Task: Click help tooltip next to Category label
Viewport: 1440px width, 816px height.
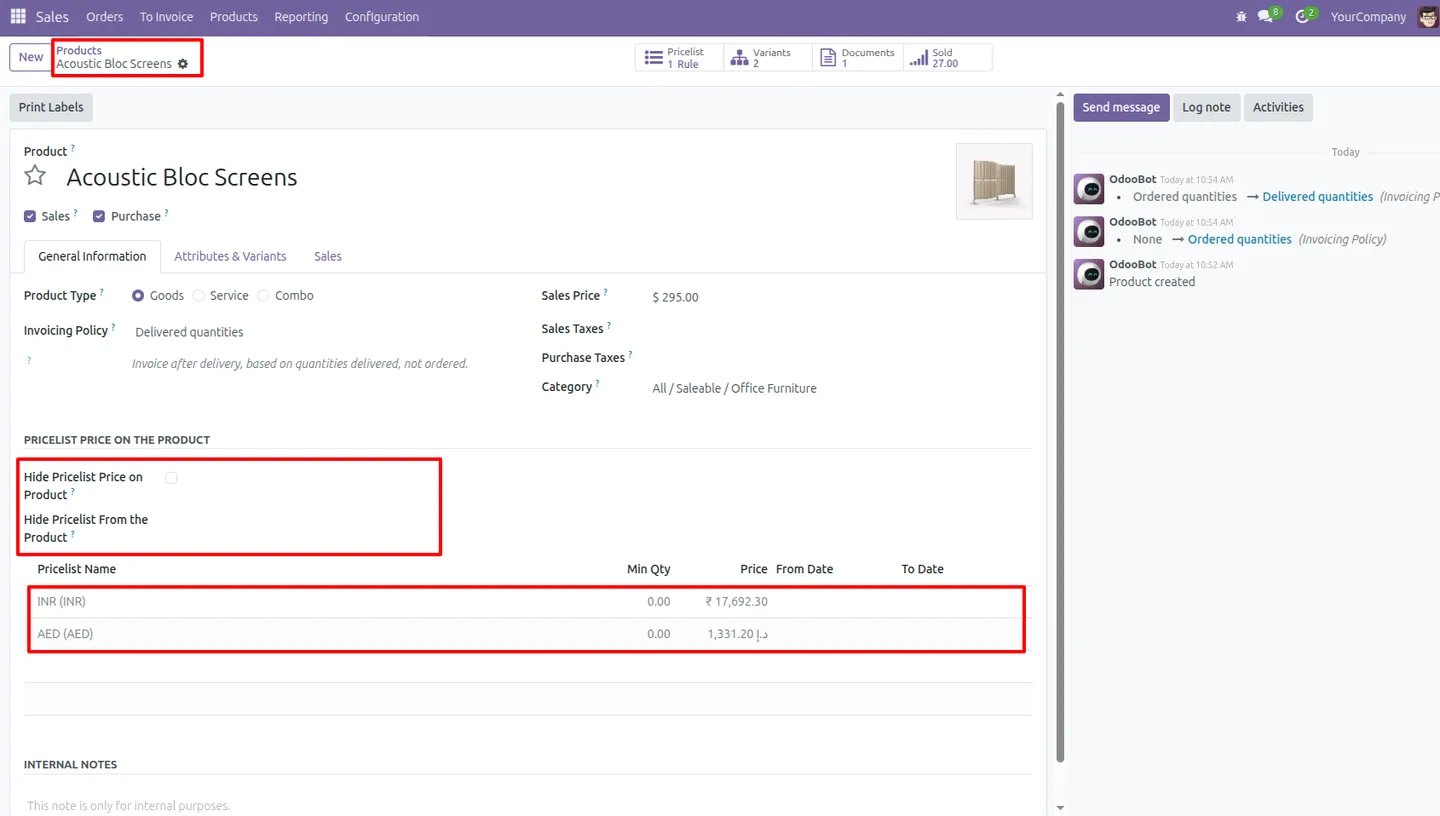Action: tap(598, 383)
